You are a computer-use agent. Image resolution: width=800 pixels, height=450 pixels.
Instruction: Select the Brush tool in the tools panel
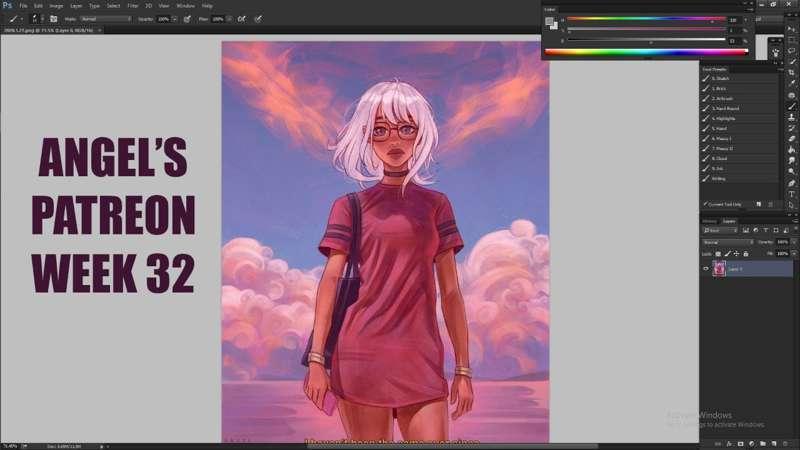click(x=792, y=106)
